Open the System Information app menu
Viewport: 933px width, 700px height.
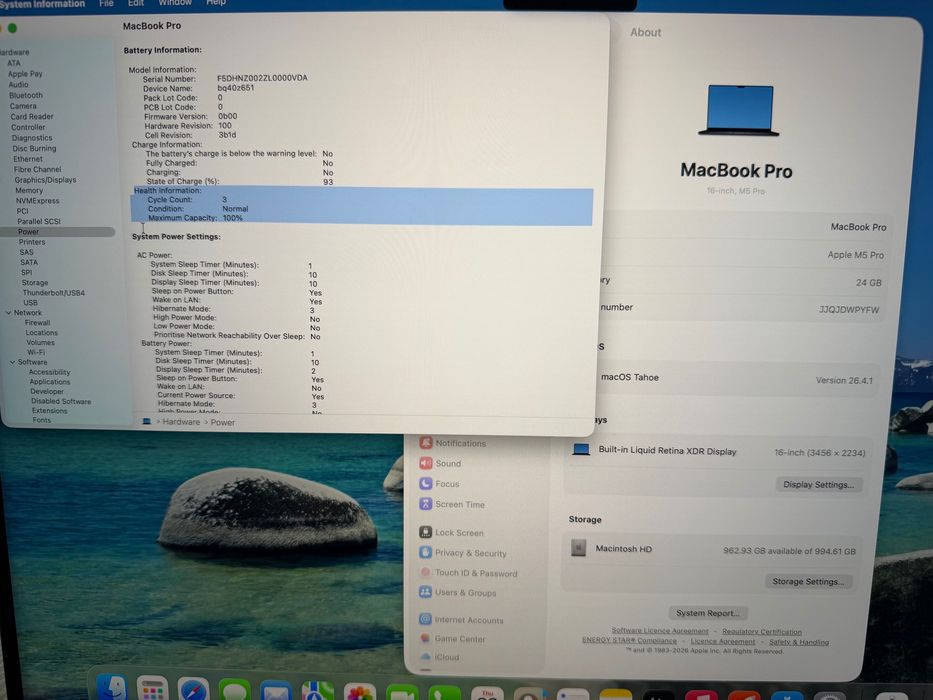click(42, 4)
